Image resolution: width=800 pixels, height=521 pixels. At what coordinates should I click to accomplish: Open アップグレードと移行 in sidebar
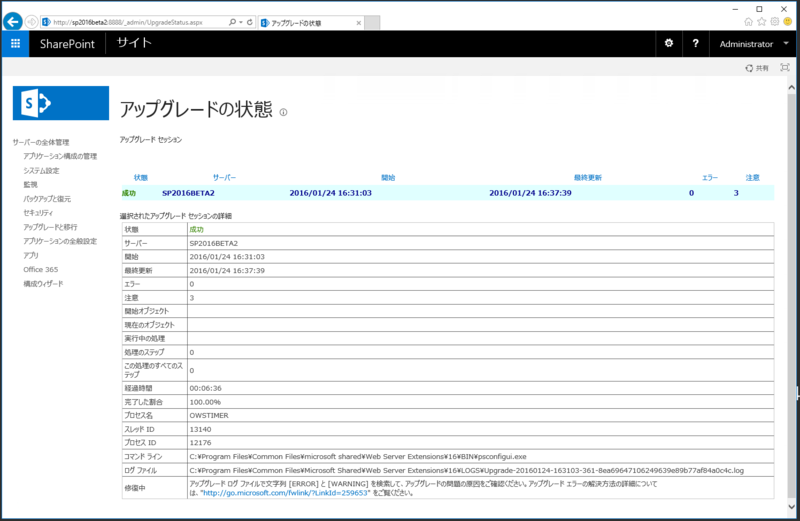coord(50,227)
